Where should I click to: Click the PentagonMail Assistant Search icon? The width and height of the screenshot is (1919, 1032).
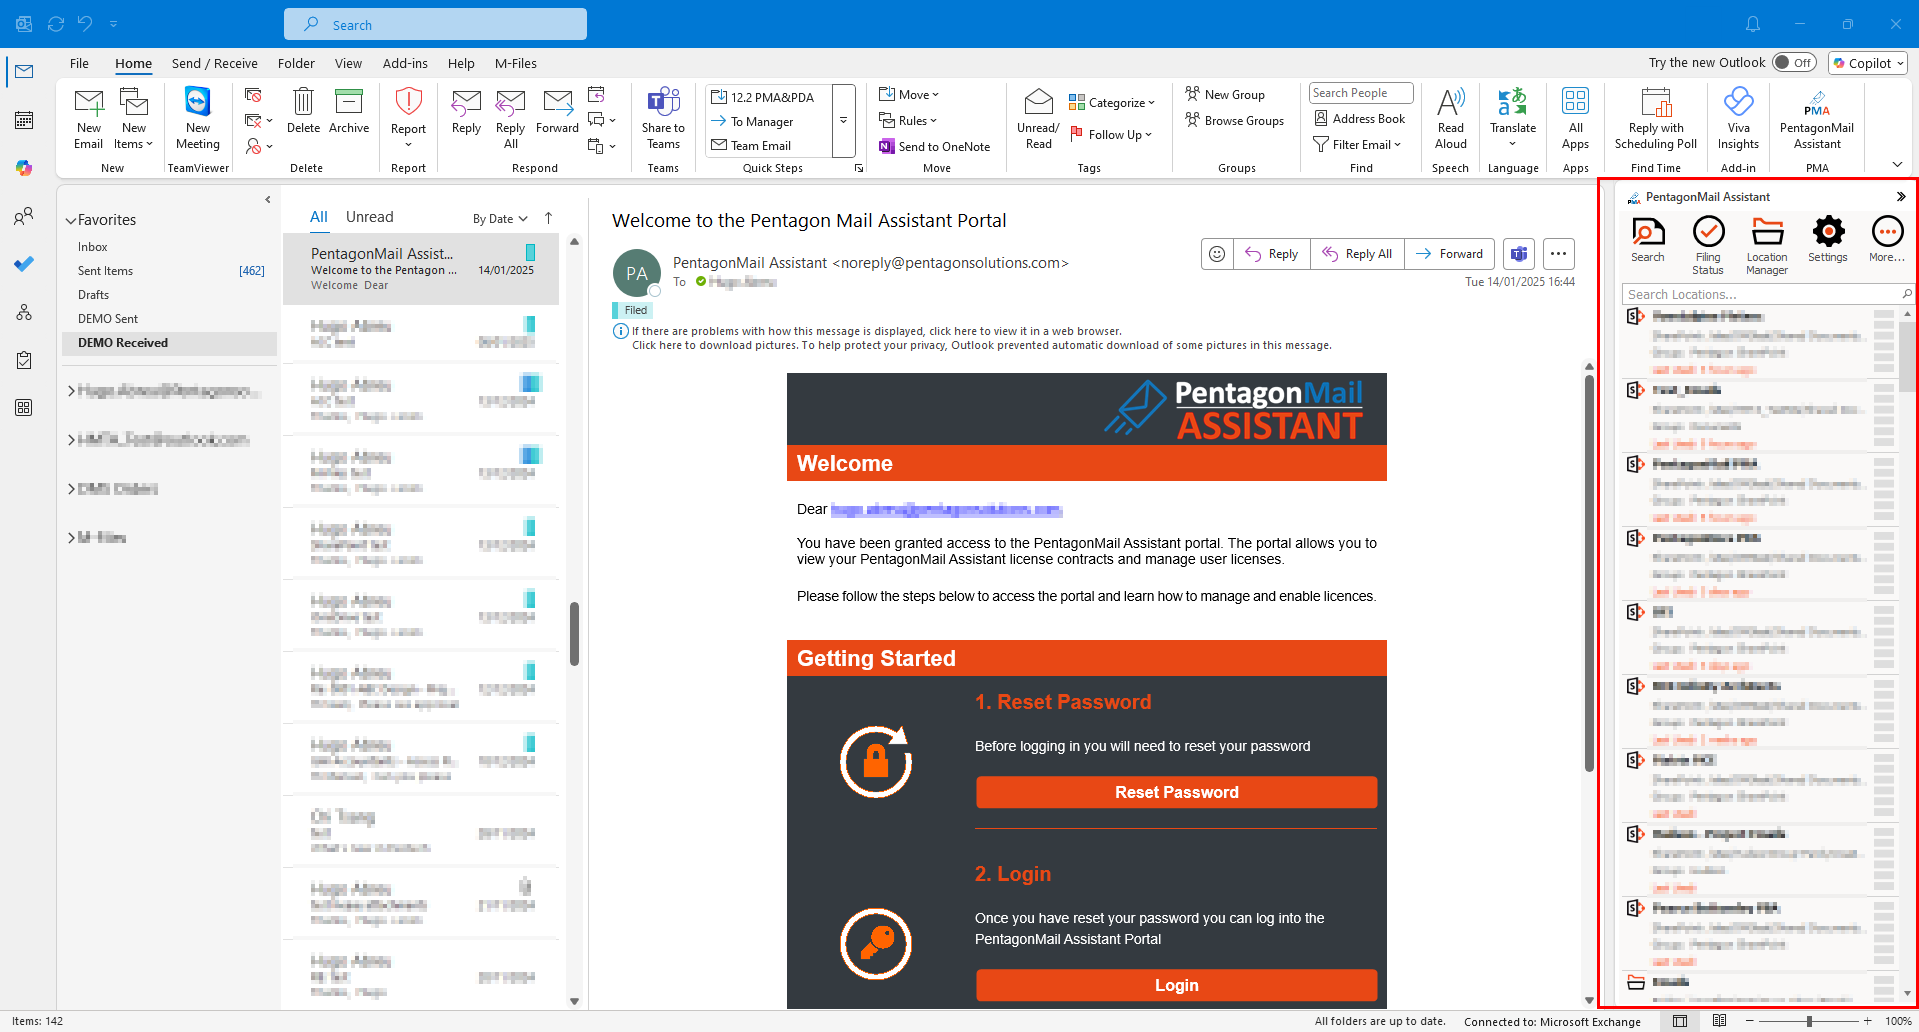(1648, 240)
